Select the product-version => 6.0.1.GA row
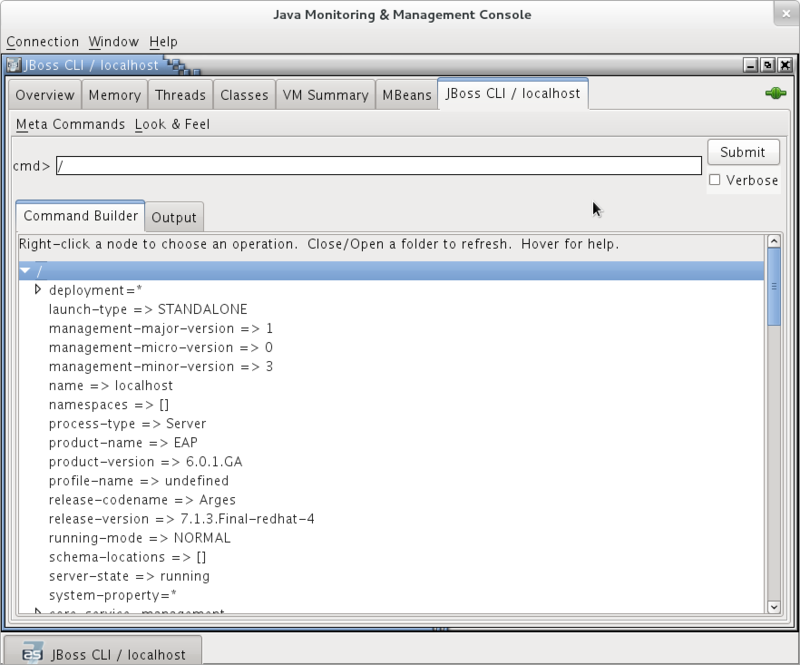800x665 pixels. coord(145,462)
